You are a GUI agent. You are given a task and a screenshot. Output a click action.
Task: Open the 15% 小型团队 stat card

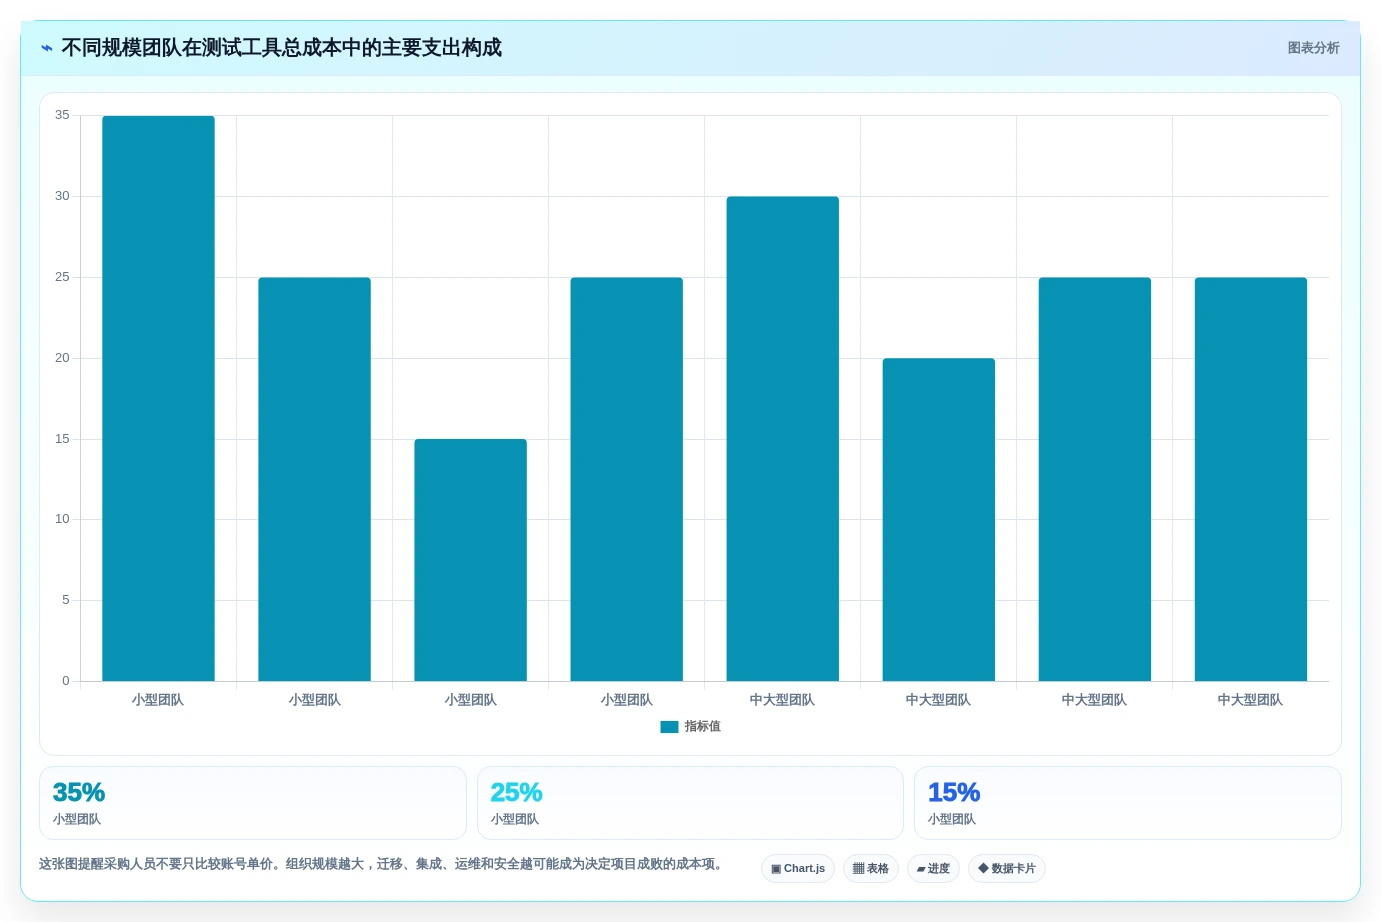point(1128,803)
